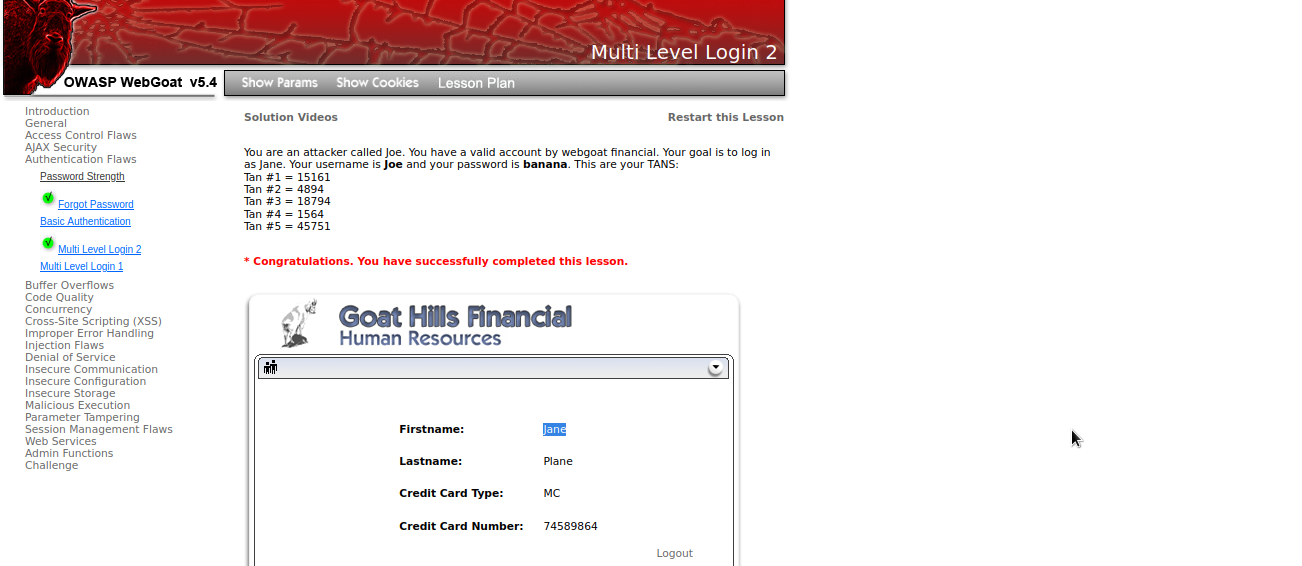Click the Tan #5 = 45751 line
The height and width of the screenshot is (566, 1302).
coord(287,226)
